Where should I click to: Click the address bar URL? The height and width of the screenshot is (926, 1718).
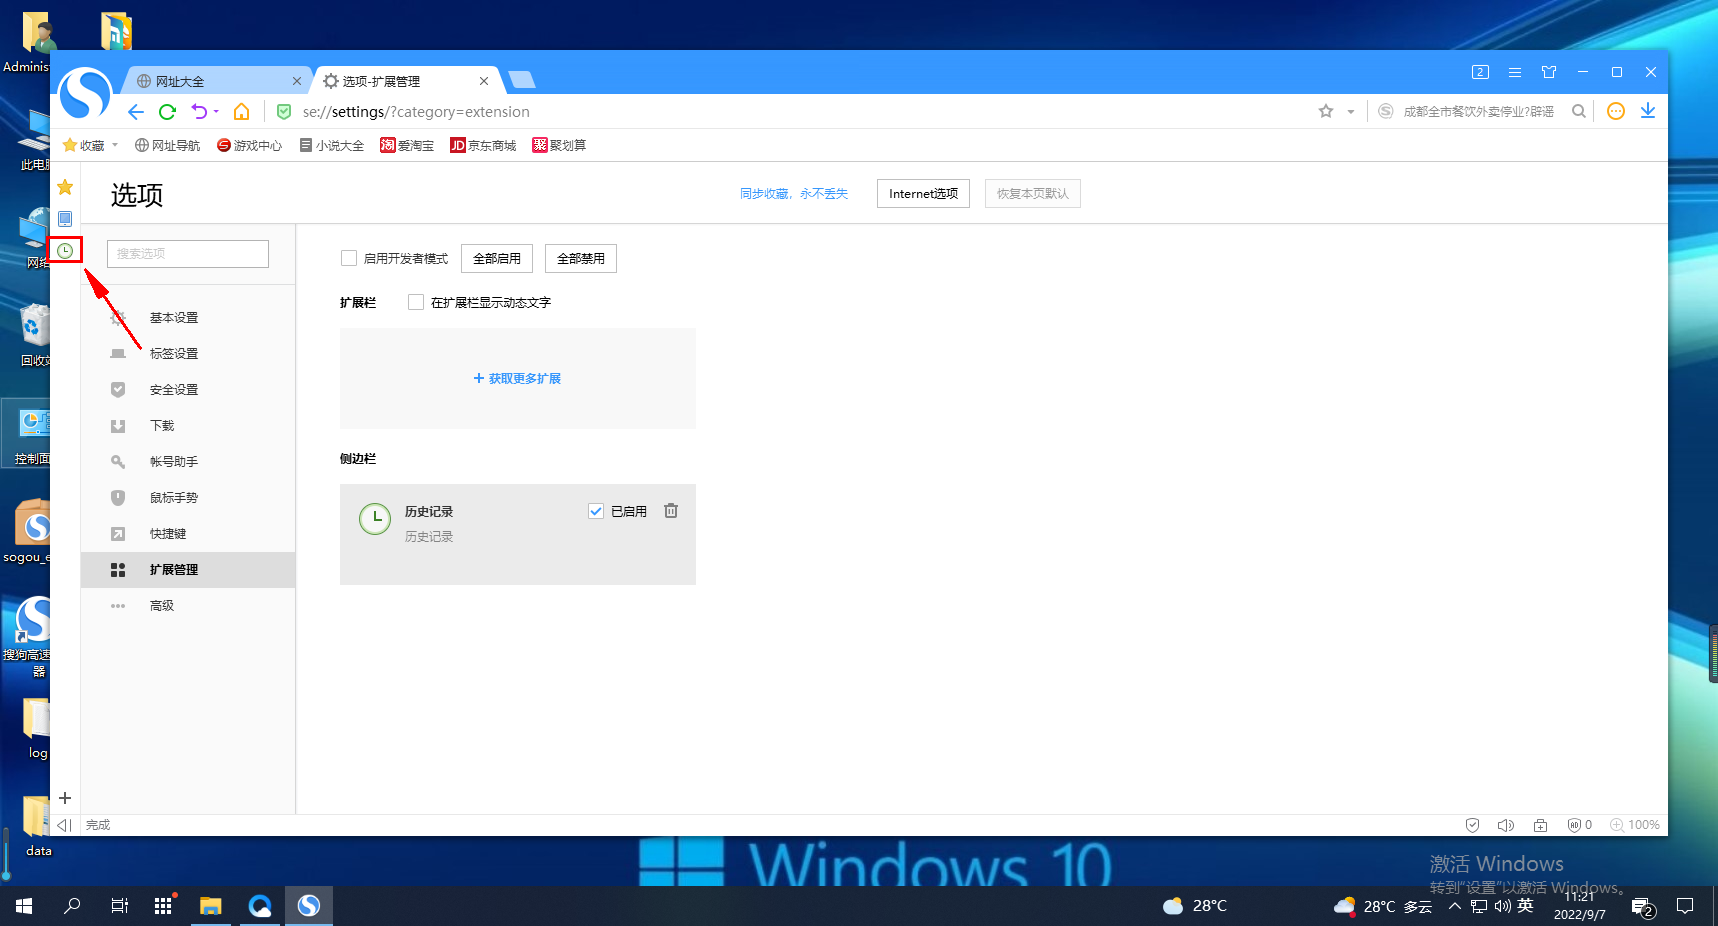416,112
